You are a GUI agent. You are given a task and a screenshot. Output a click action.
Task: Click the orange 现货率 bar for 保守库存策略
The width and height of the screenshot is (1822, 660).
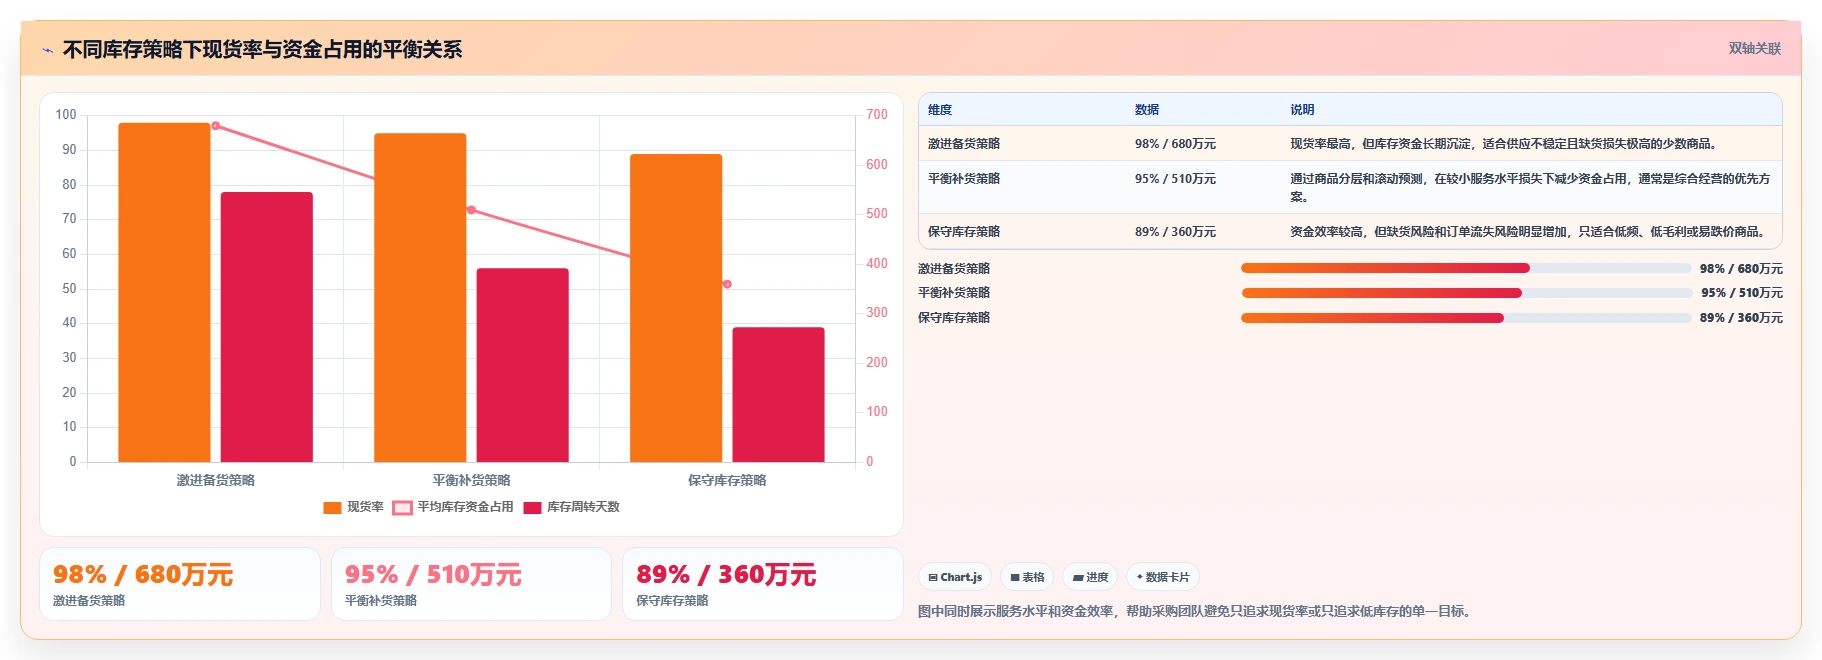click(x=676, y=308)
